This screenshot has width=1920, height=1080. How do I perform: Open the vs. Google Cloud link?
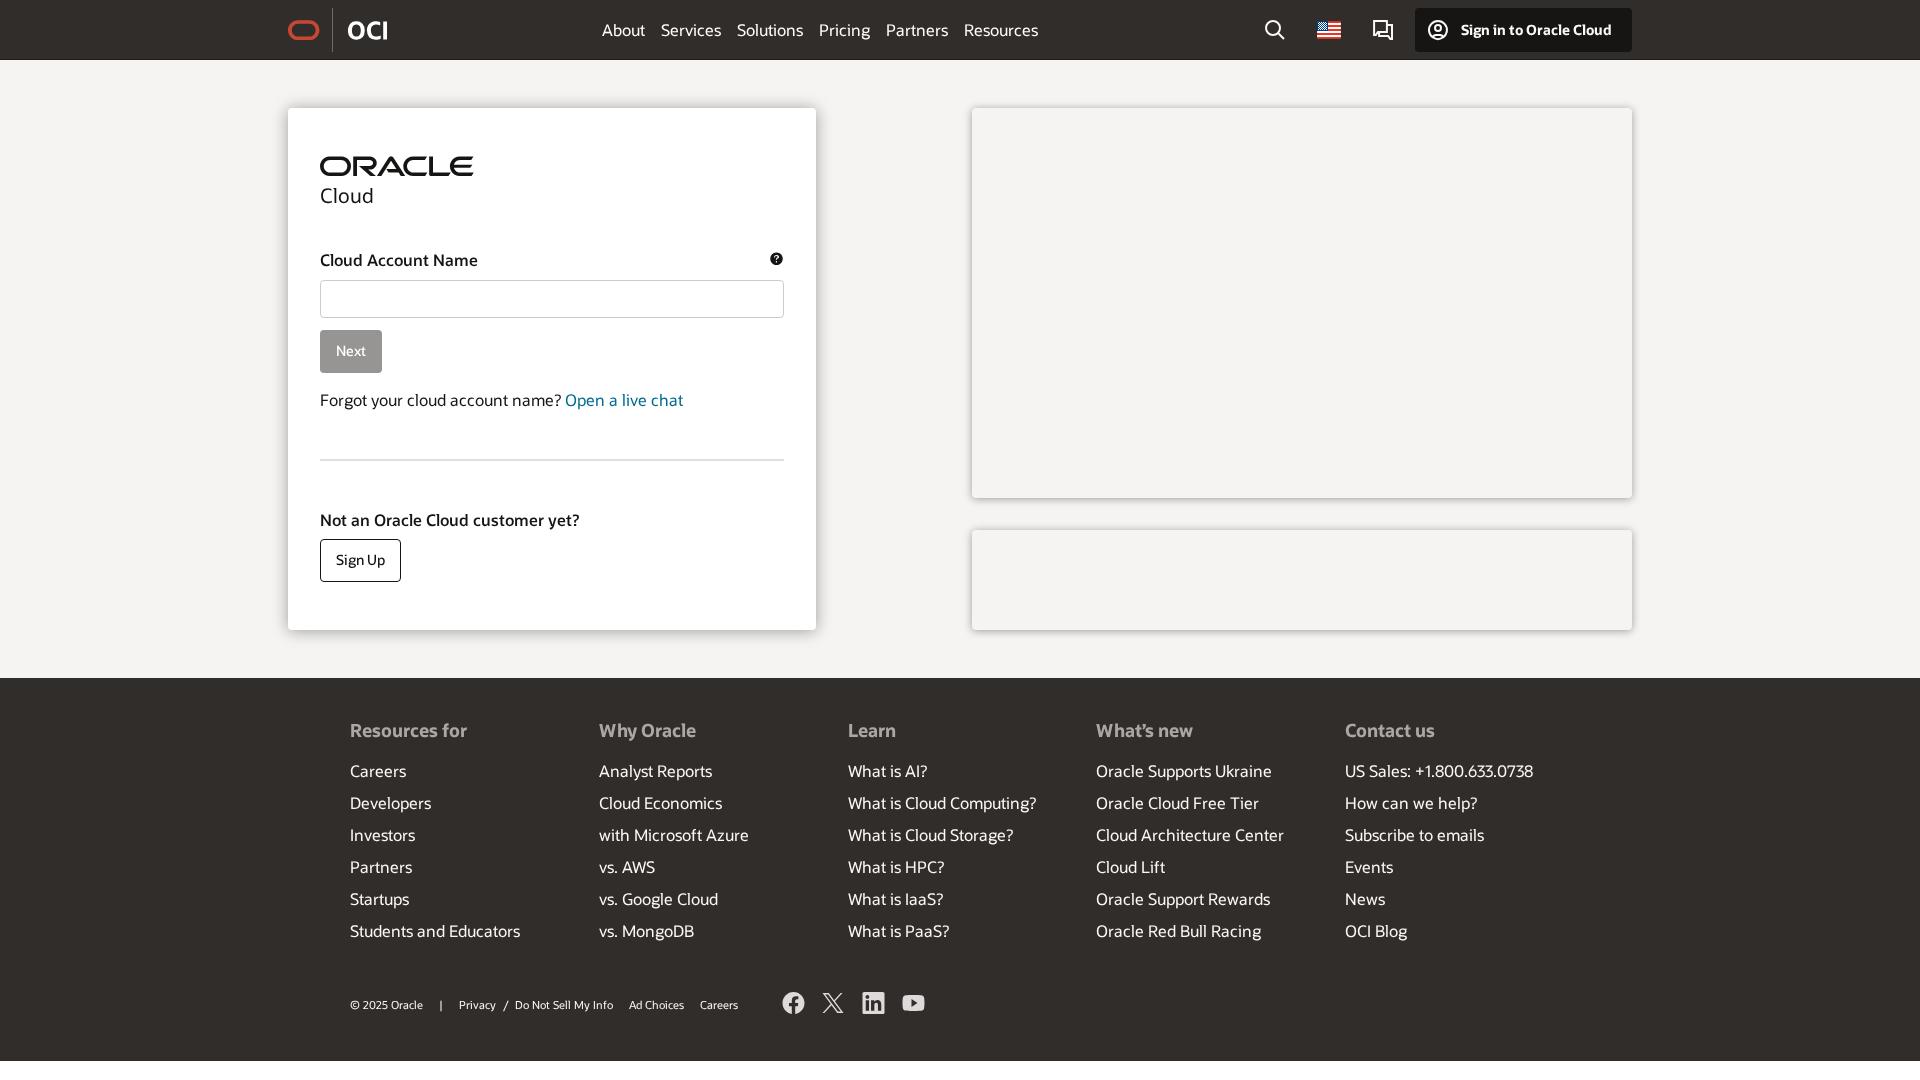[x=658, y=899]
